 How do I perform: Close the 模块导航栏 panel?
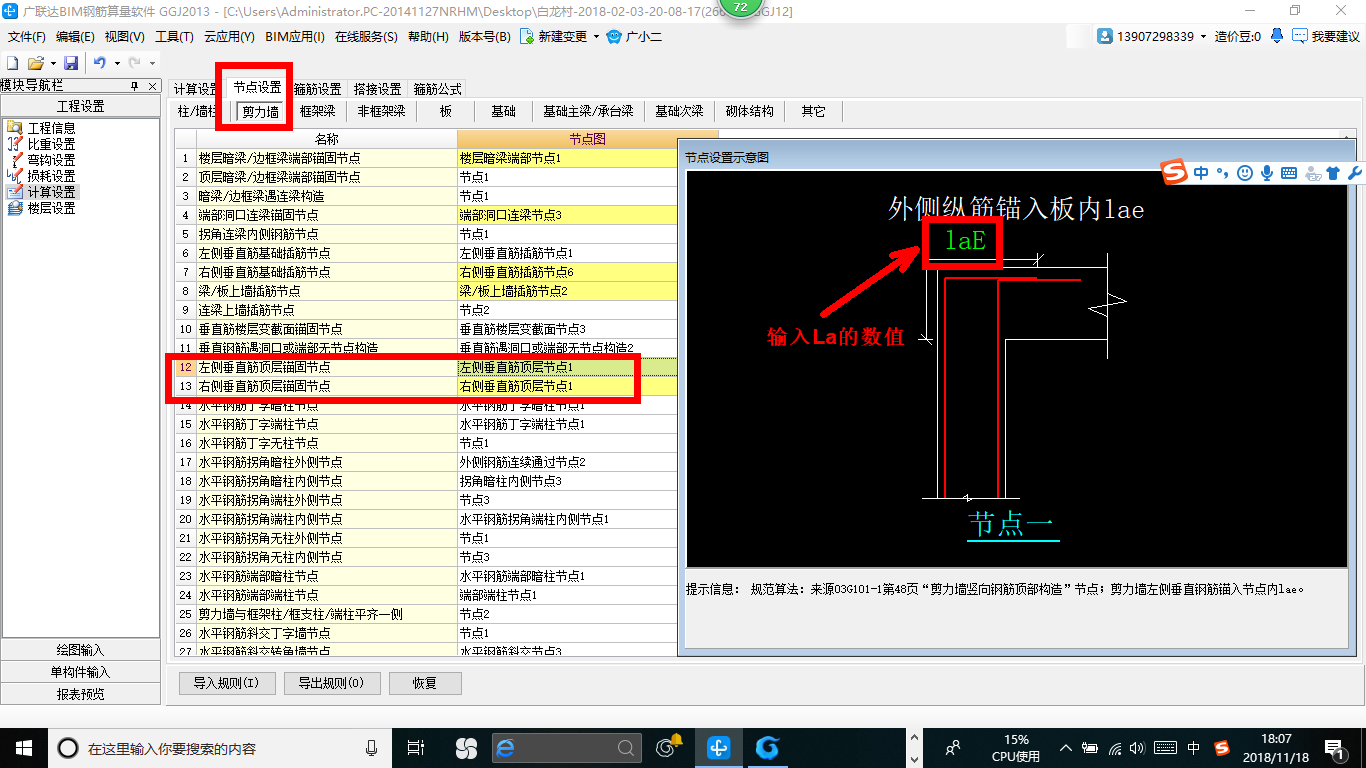[152, 86]
